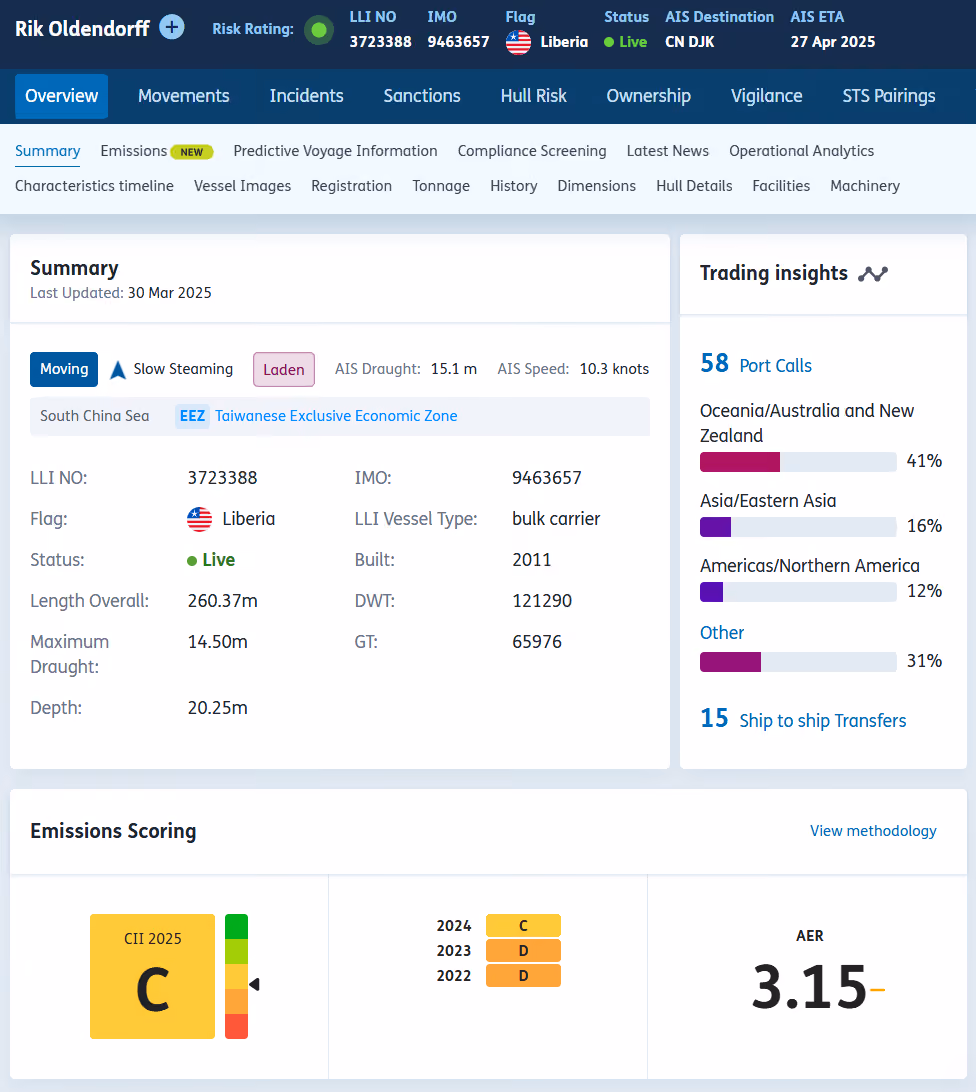Switch to the Movements tab
This screenshot has width=976, height=1092.
pos(184,96)
